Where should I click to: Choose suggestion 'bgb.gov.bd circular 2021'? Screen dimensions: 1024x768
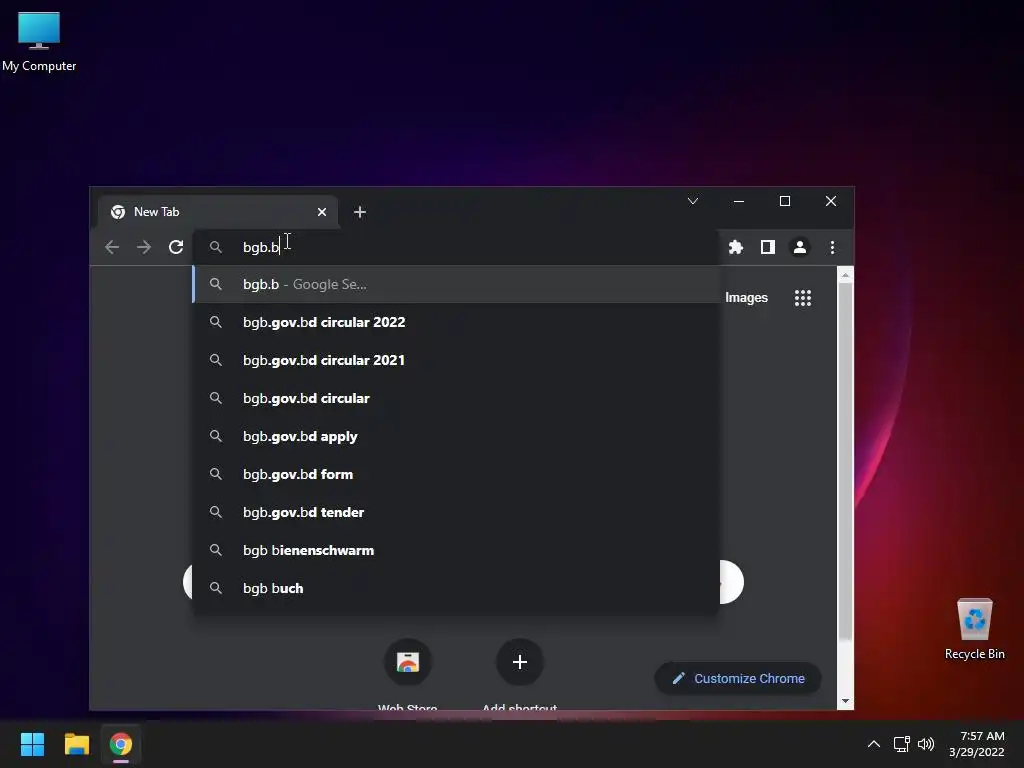[x=456, y=360]
